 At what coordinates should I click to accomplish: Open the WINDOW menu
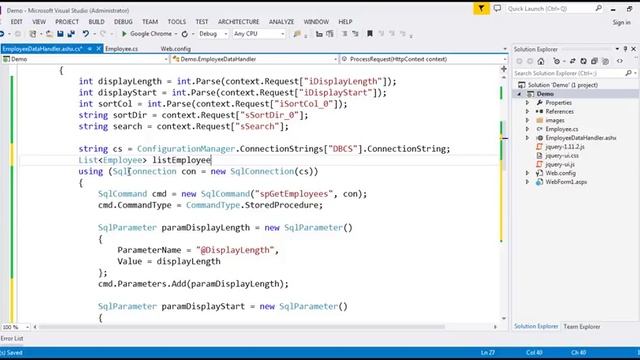[x=316, y=22]
